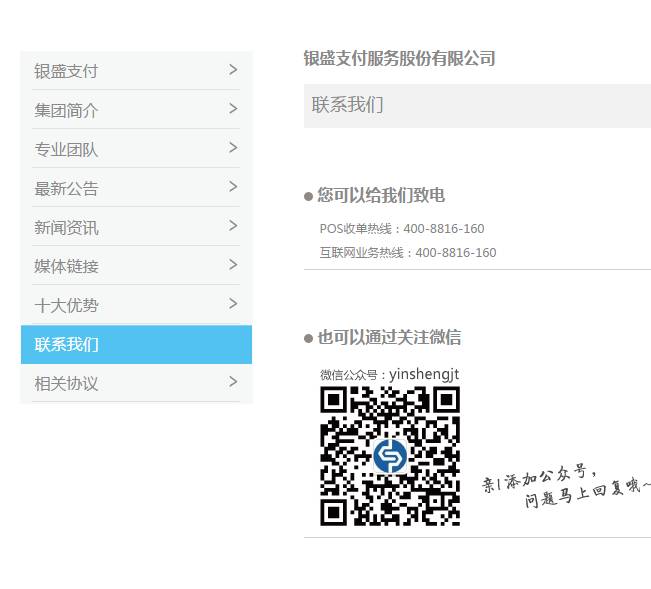This screenshot has height=589, width=651.
Task: Open the 银盛支付 sidebar item
Action: (x=136, y=71)
